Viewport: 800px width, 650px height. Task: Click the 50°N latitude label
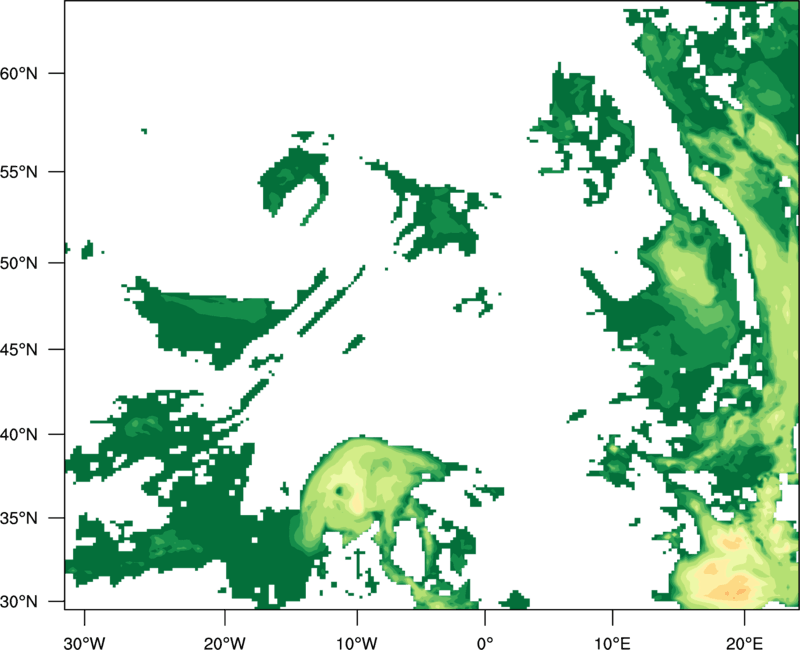coord(18,263)
